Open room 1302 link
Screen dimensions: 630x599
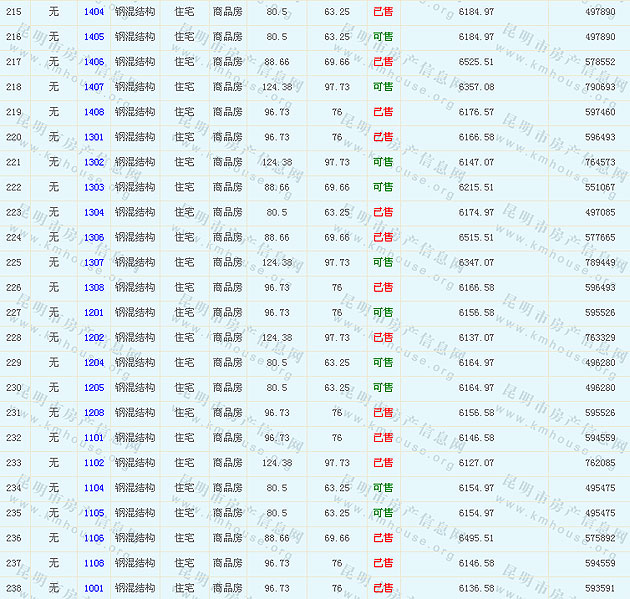93,162
